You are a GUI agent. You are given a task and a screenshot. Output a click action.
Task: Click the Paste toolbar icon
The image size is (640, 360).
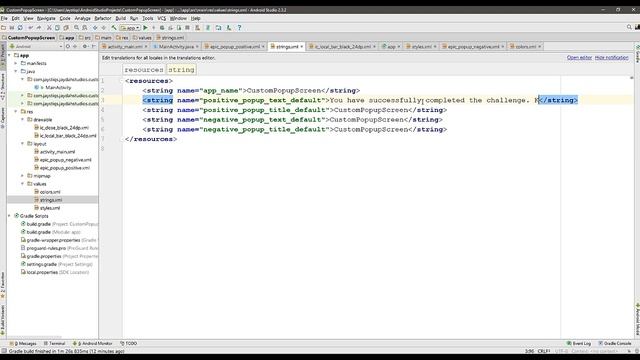66,28
